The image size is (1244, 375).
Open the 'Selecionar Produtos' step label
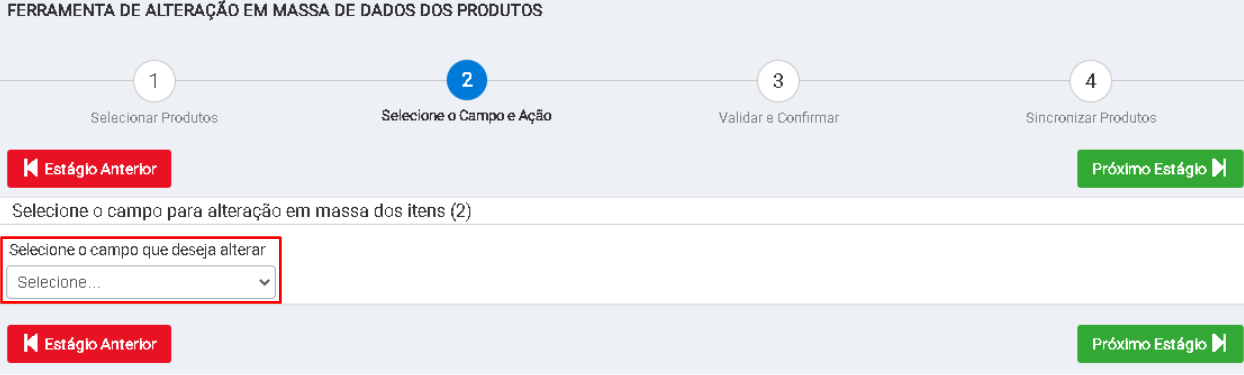[154, 118]
